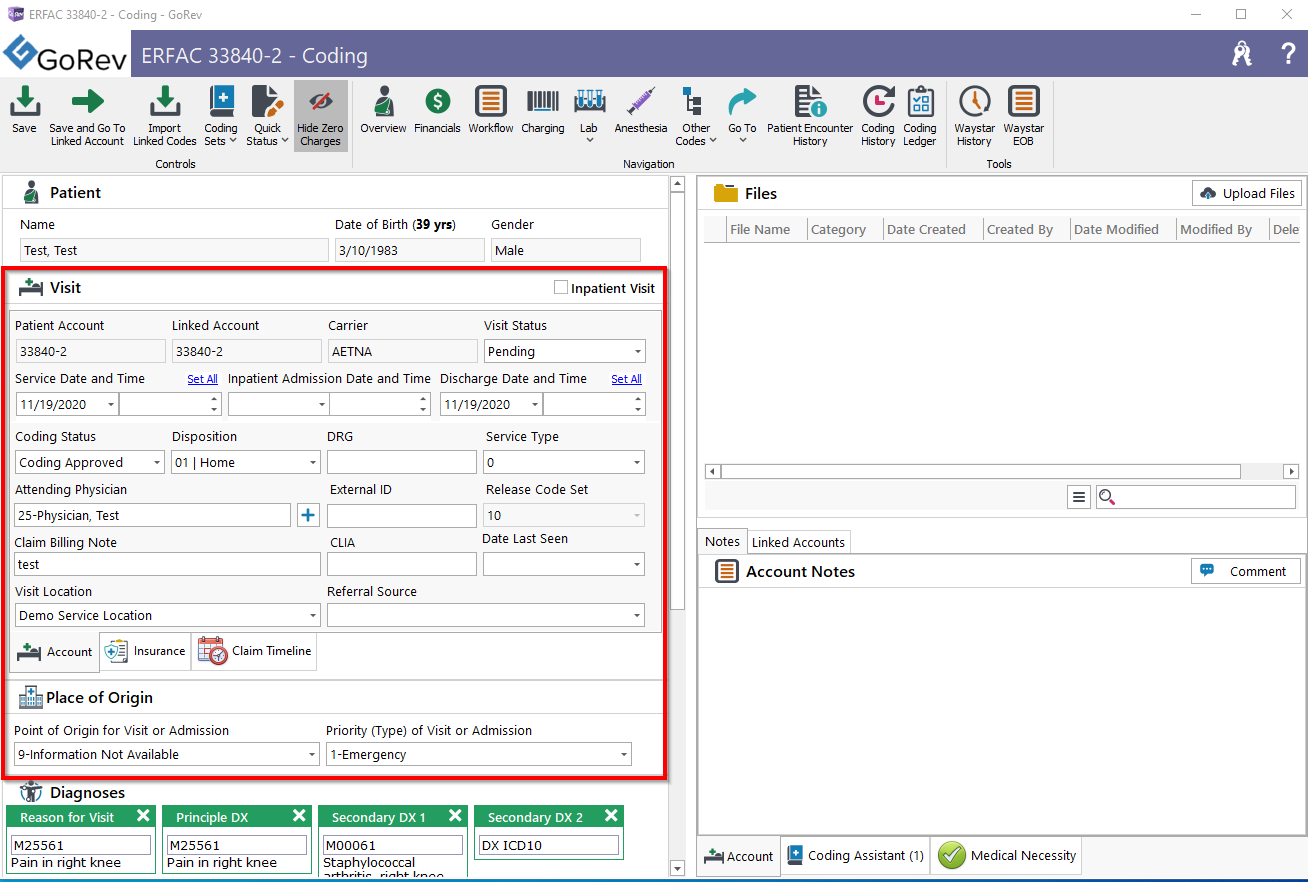Click the Upload Files button
1308x882 pixels.
tap(1246, 194)
